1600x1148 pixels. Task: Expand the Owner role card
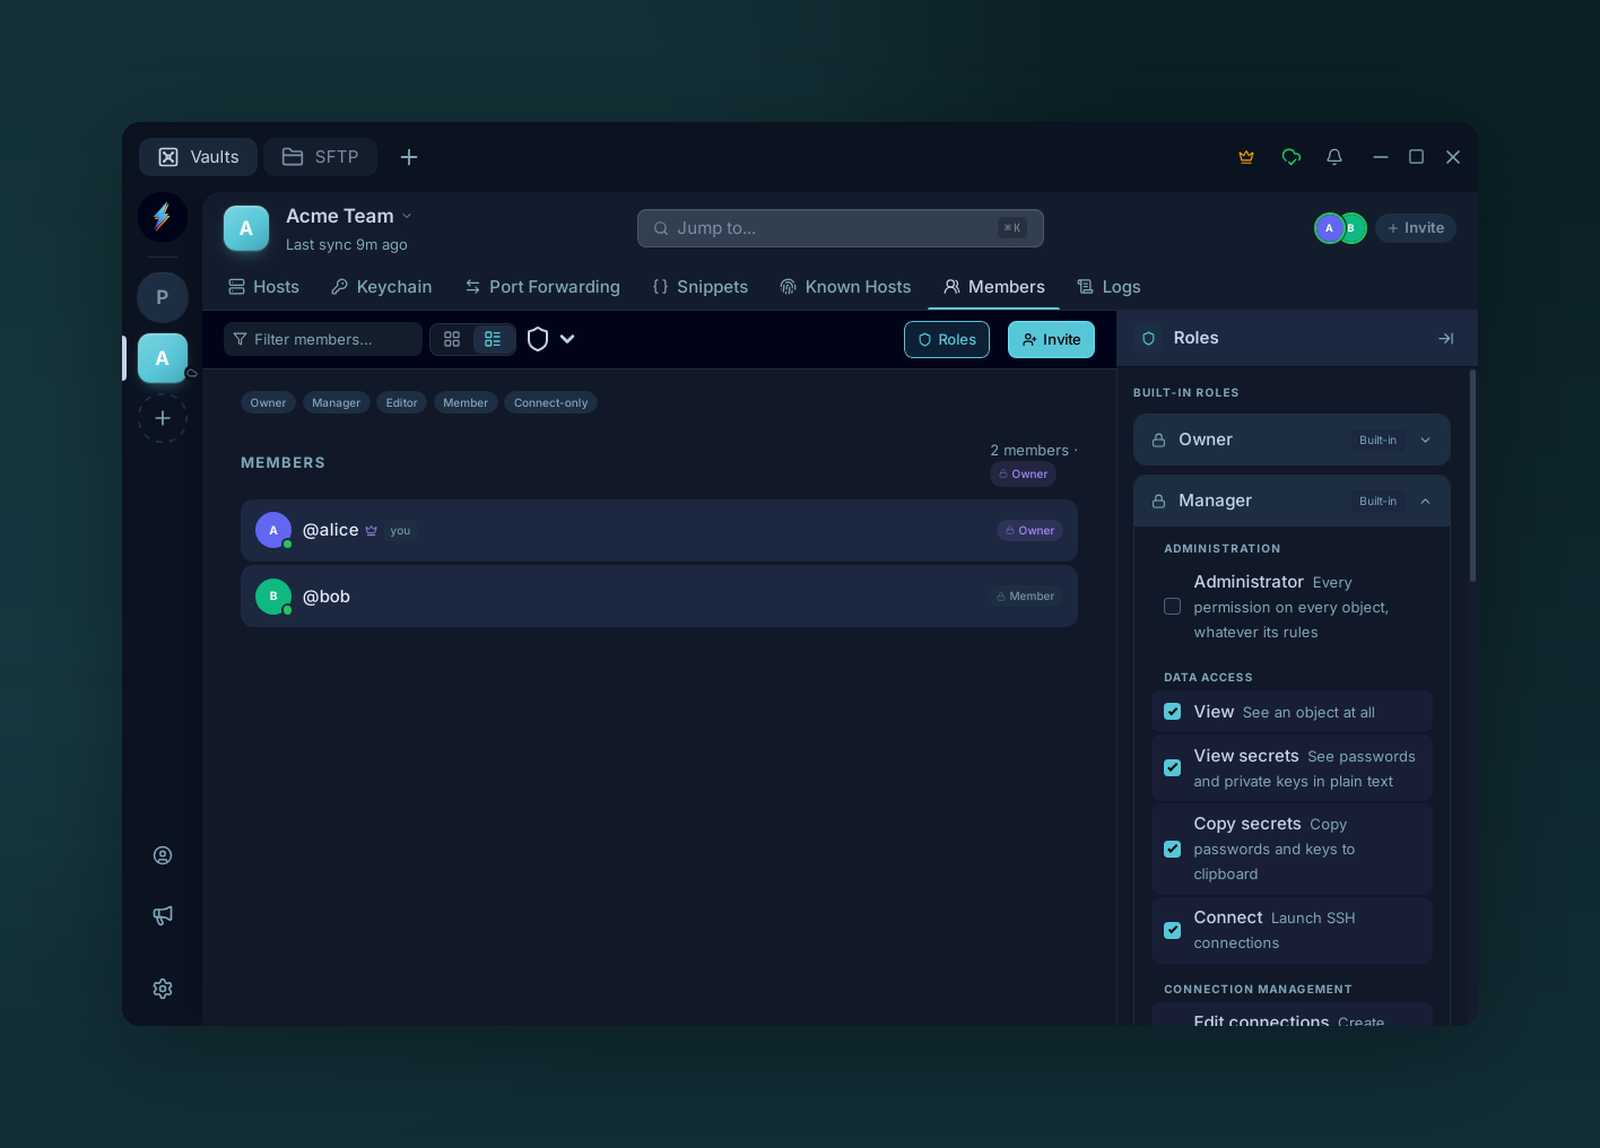[1426, 440]
